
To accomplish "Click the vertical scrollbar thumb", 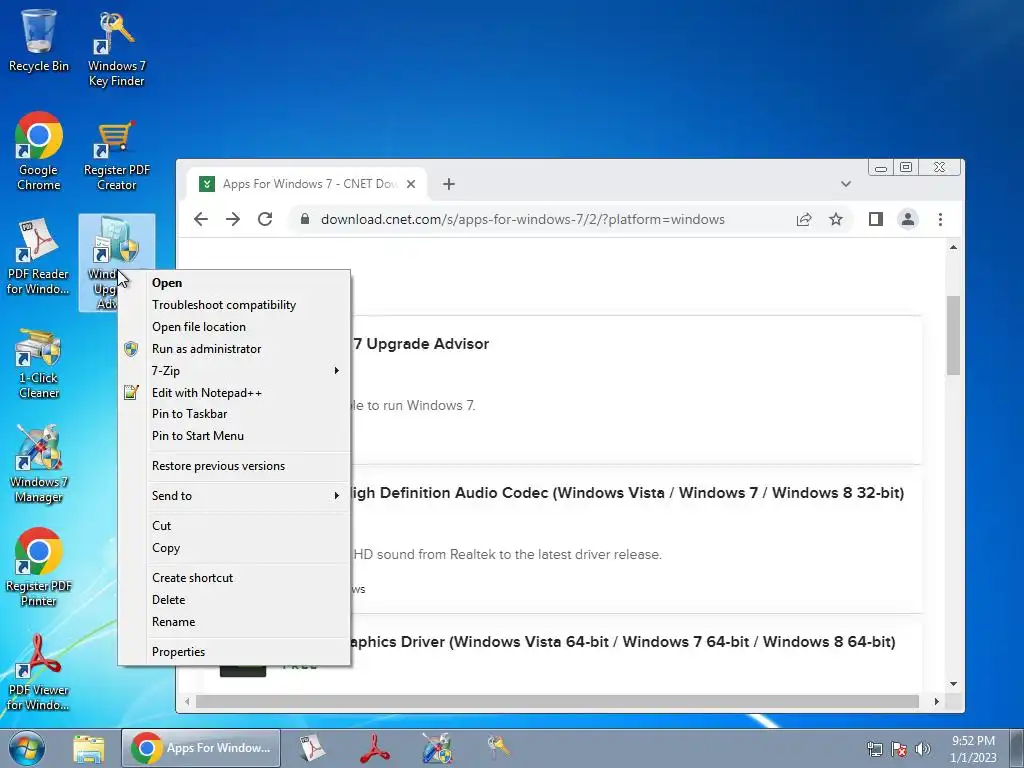I will (953, 336).
